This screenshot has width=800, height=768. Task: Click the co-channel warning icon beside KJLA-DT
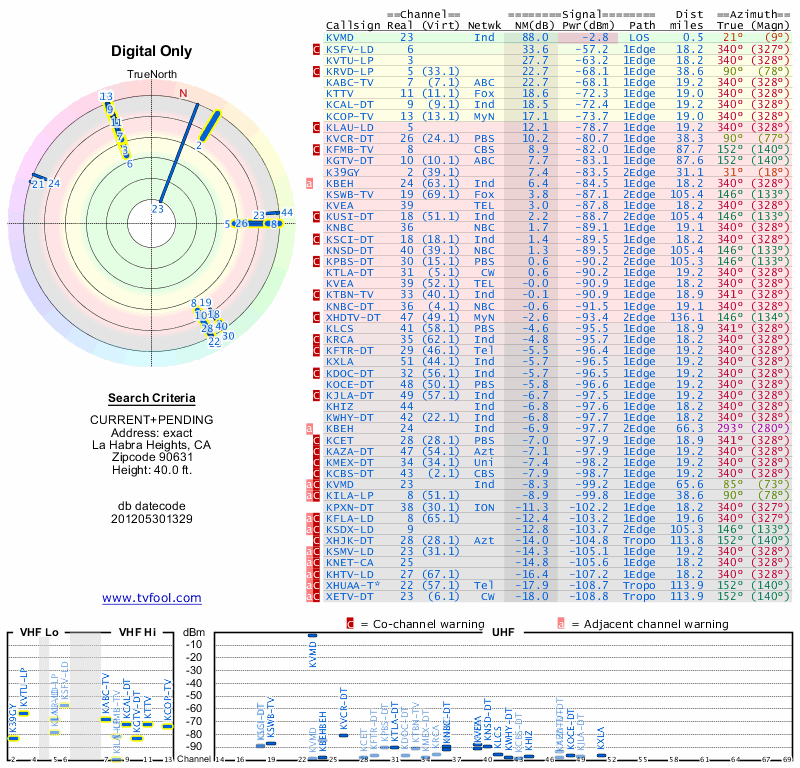pos(316,395)
